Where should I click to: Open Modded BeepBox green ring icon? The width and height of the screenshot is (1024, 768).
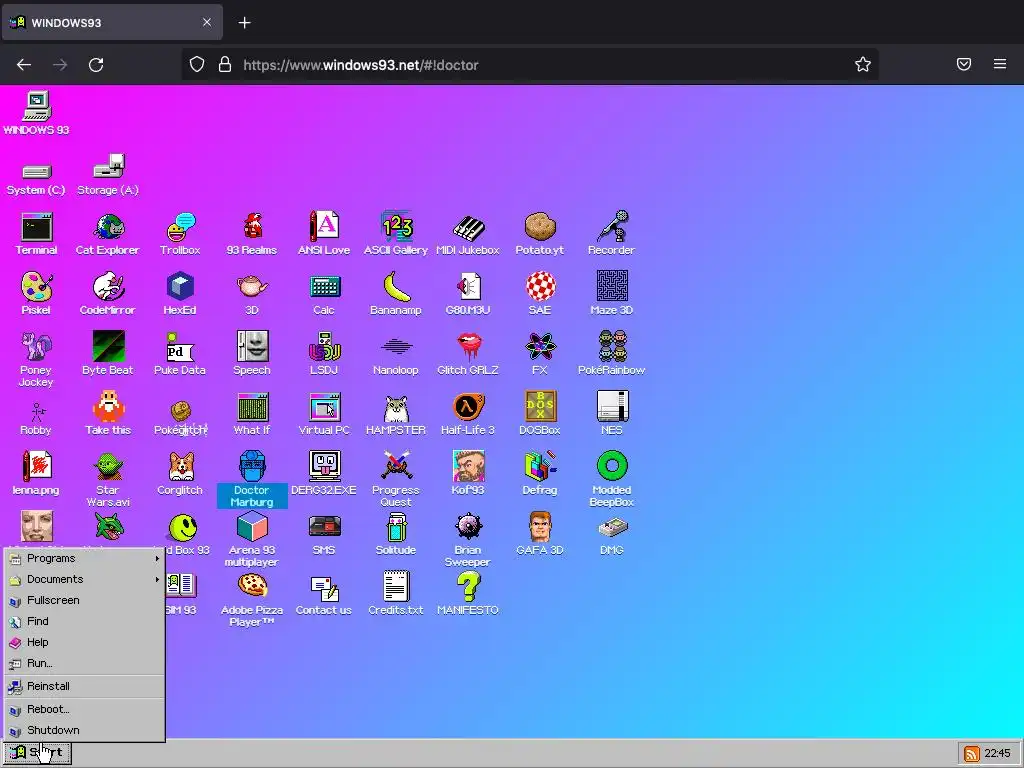[611, 479]
